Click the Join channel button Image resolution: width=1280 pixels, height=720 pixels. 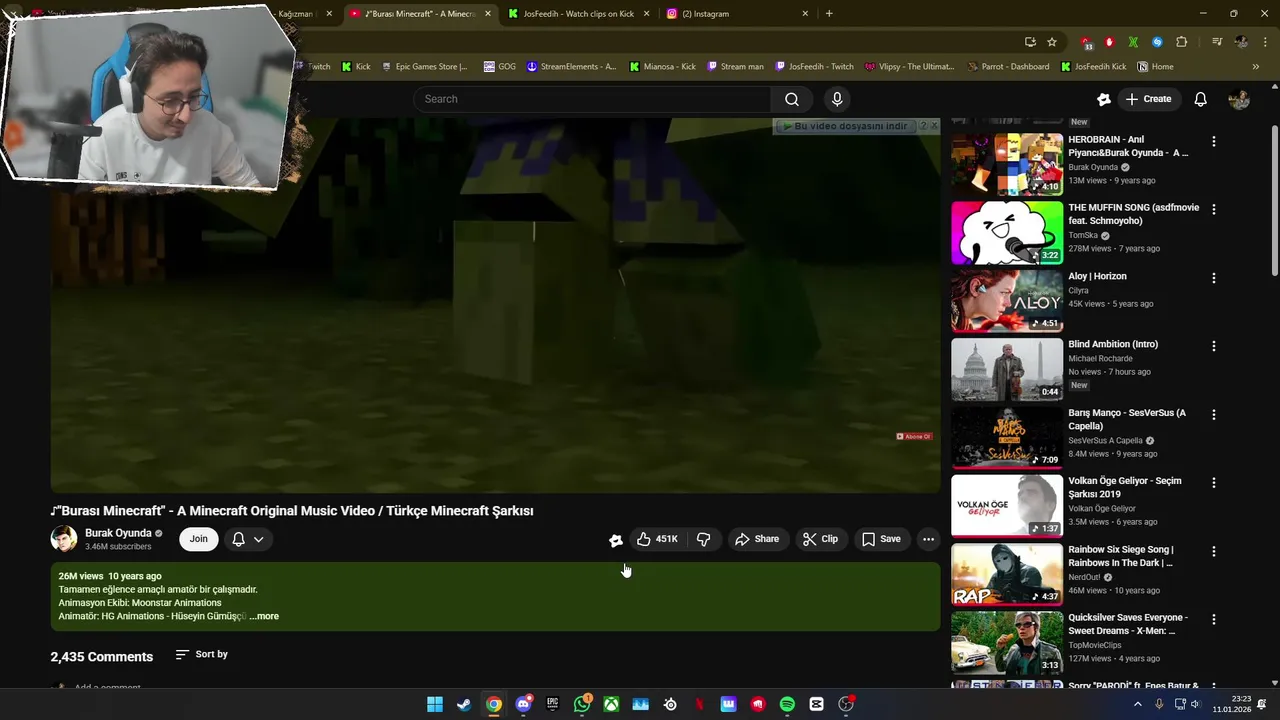coord(199,539)
